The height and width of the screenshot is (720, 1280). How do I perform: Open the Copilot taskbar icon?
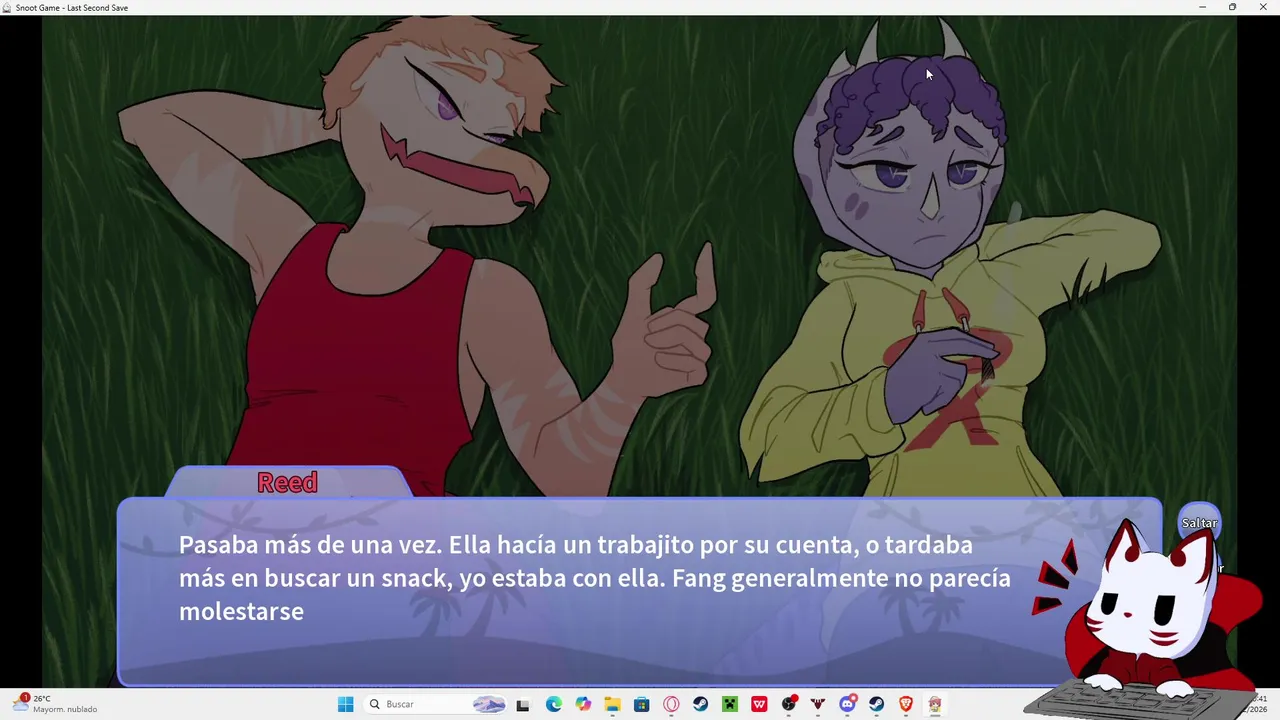pyautogui.click(x=583, y=704)
